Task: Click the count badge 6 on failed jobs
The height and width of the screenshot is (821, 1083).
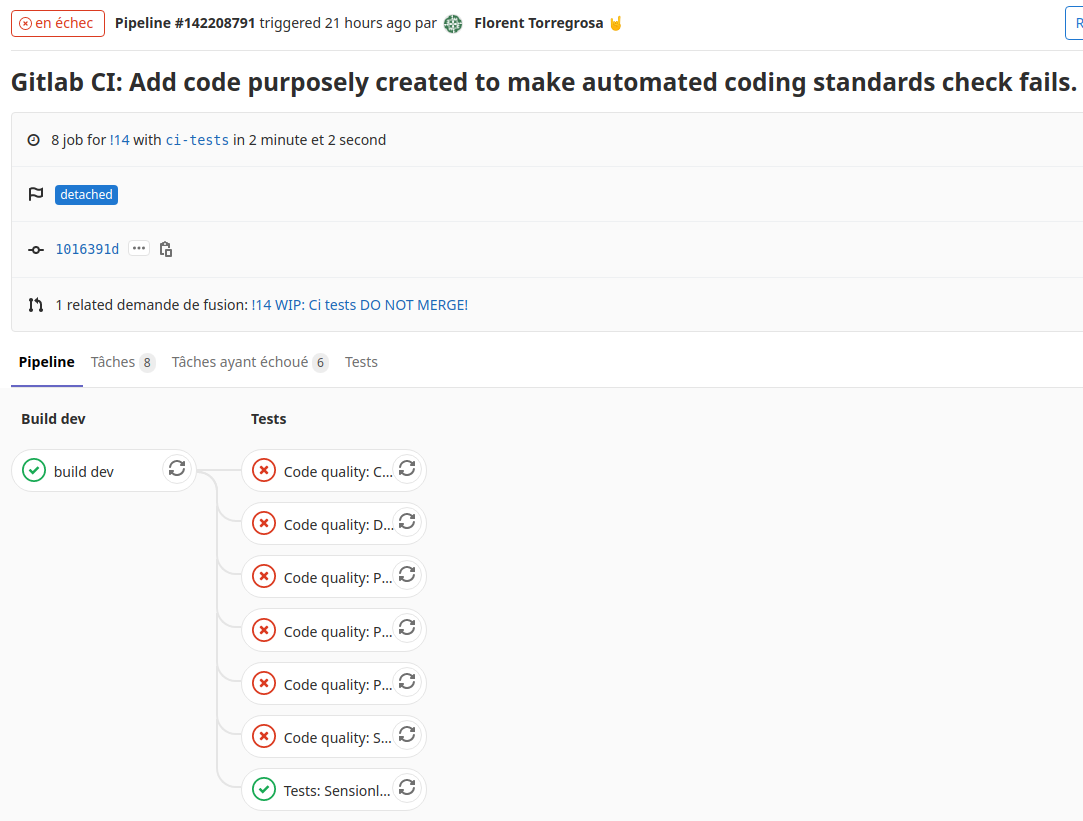Action: click(320, 363)
